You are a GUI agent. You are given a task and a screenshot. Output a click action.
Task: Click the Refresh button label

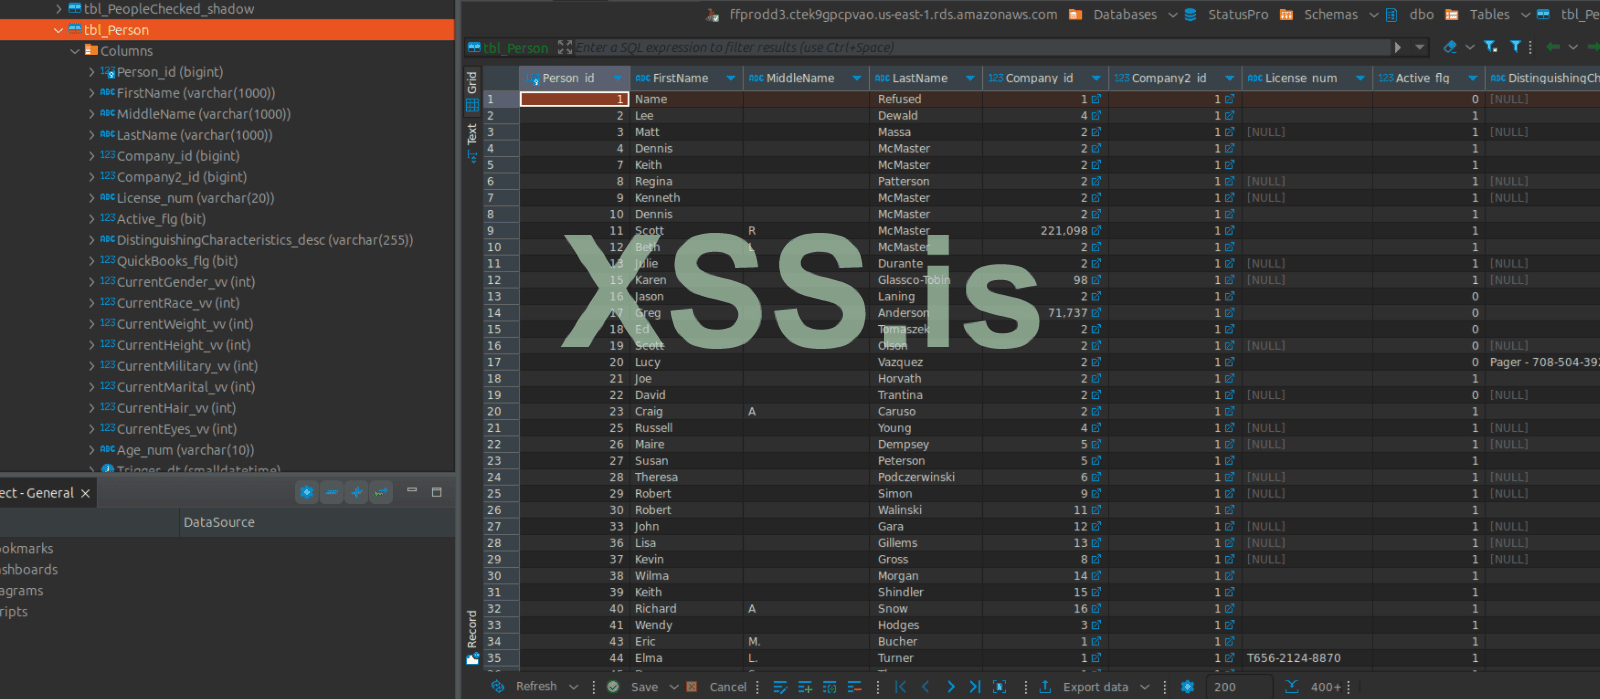(x=536, y=686)
